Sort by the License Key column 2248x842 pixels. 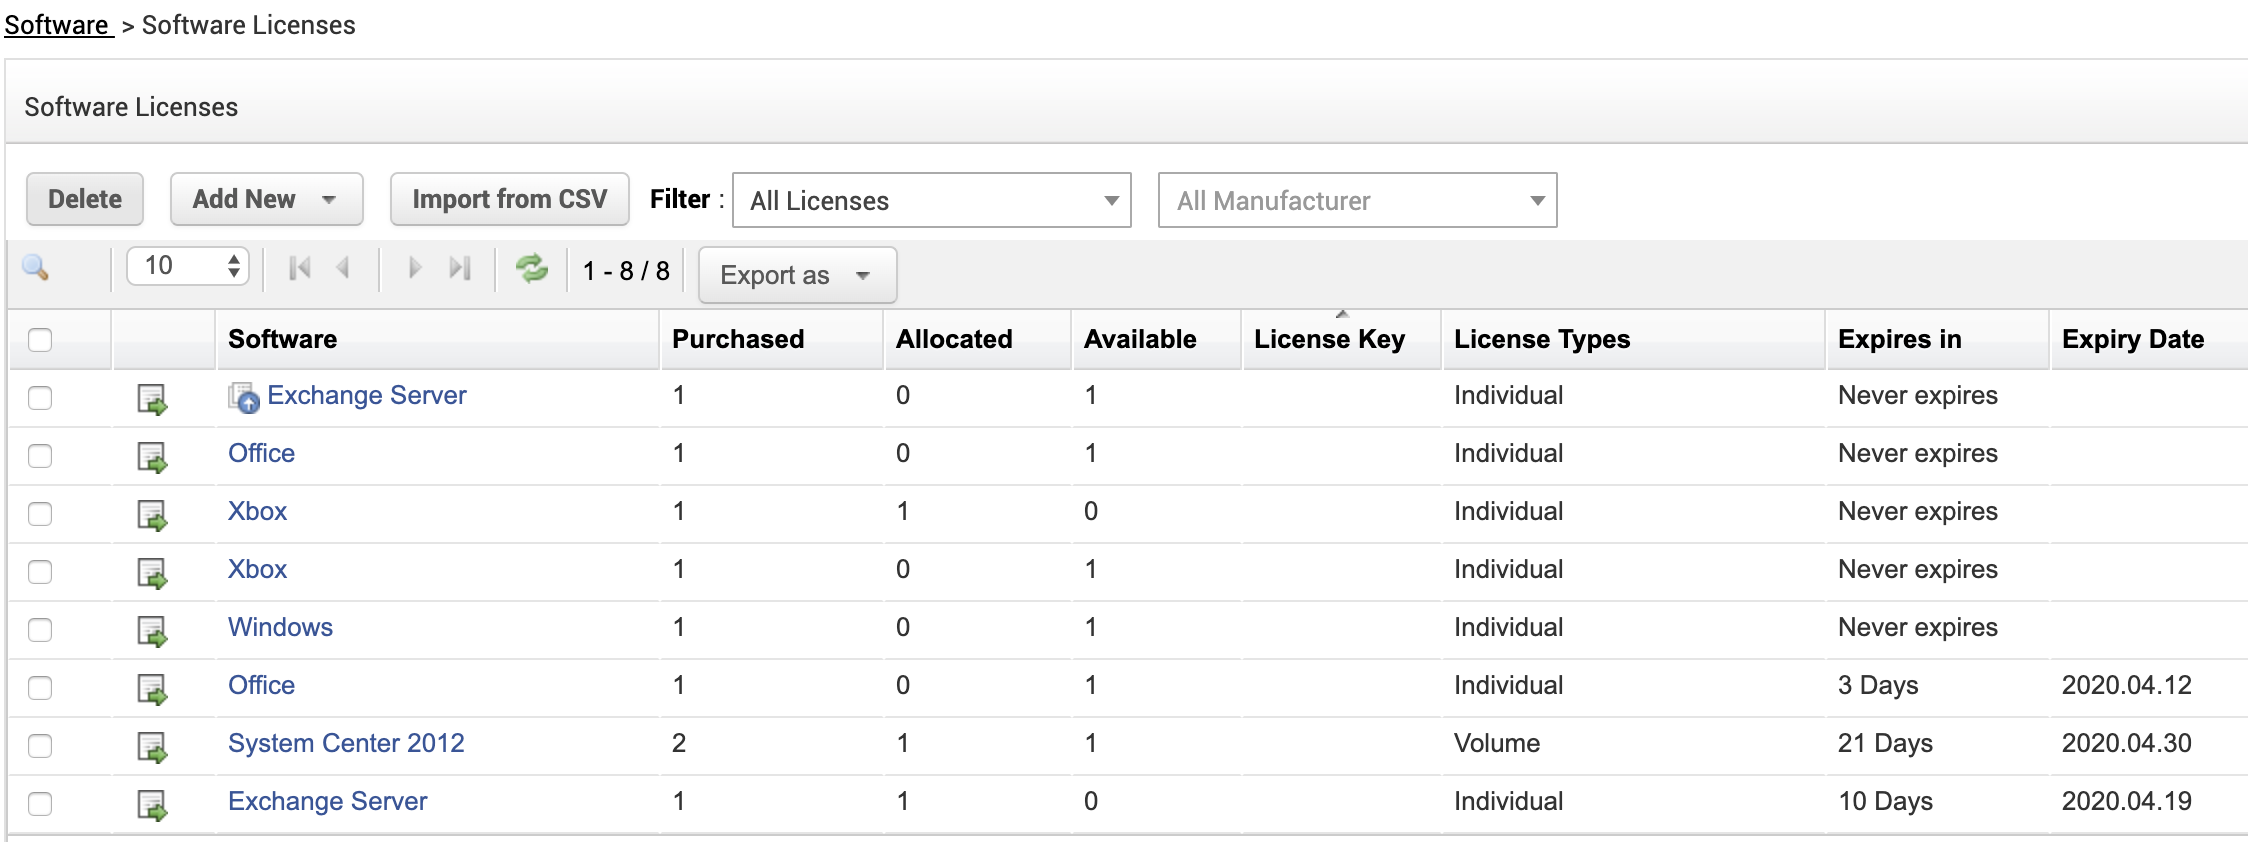point(1329,340)
